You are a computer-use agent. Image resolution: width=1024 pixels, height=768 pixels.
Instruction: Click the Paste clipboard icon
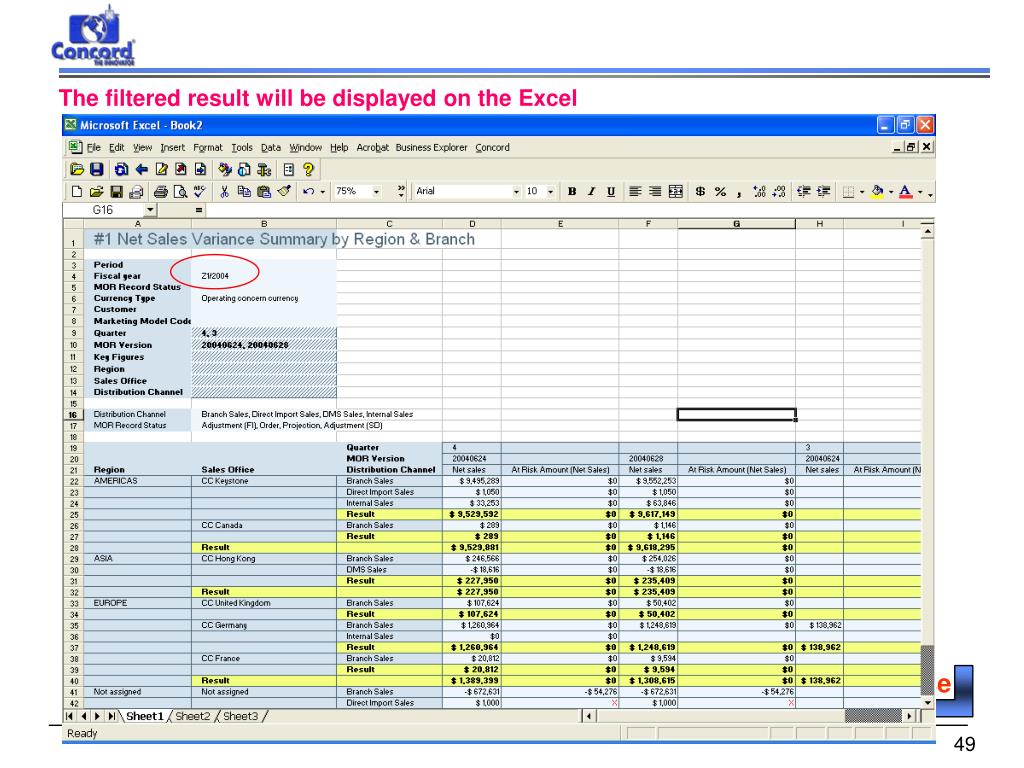pyautogui.click(x=264, y=191)
